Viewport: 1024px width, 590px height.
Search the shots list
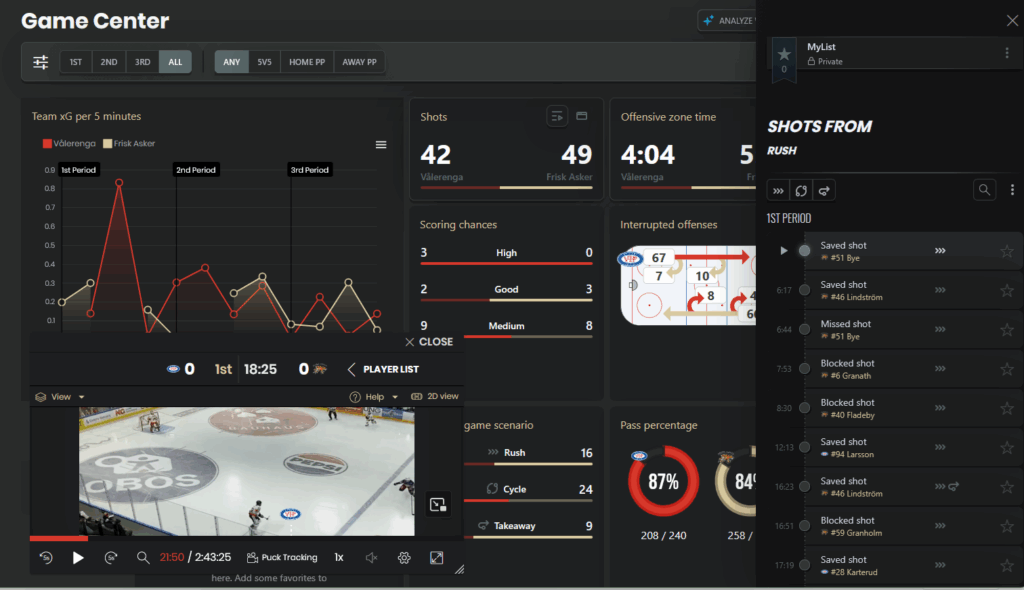pos(984,190)
